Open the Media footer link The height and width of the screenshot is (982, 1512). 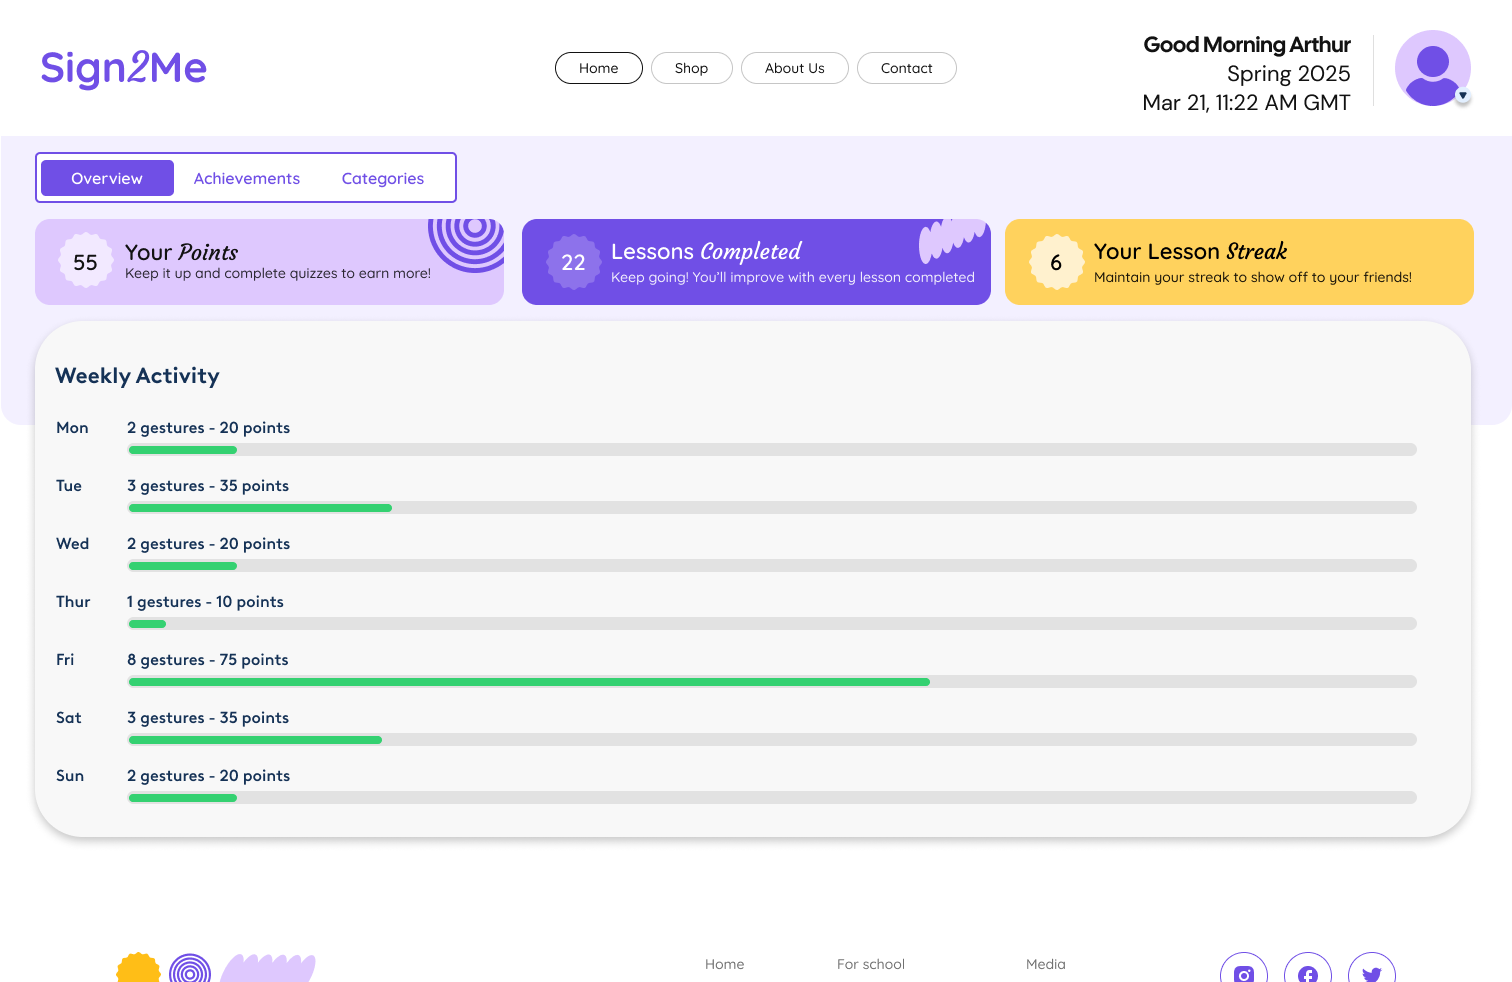pyautogui.click(x=1046, y=964)
